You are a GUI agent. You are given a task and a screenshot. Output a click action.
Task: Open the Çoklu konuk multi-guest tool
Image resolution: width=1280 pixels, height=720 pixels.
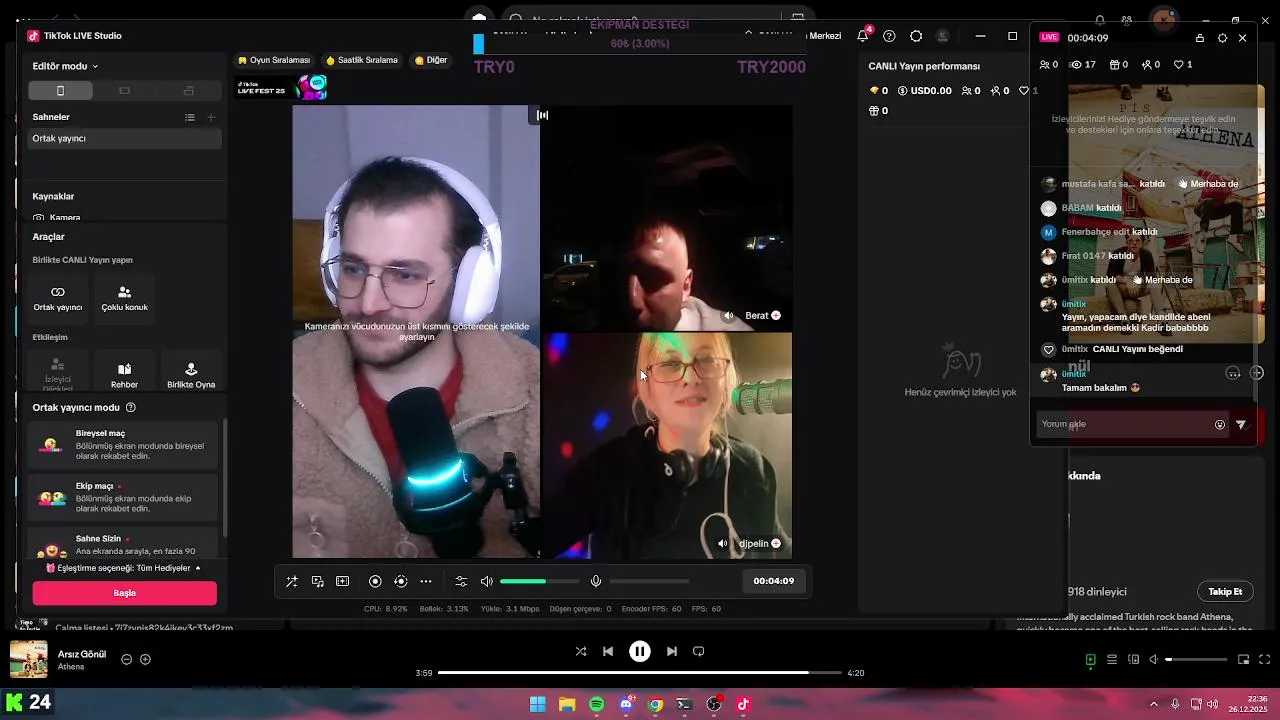(x=124, y=298)
